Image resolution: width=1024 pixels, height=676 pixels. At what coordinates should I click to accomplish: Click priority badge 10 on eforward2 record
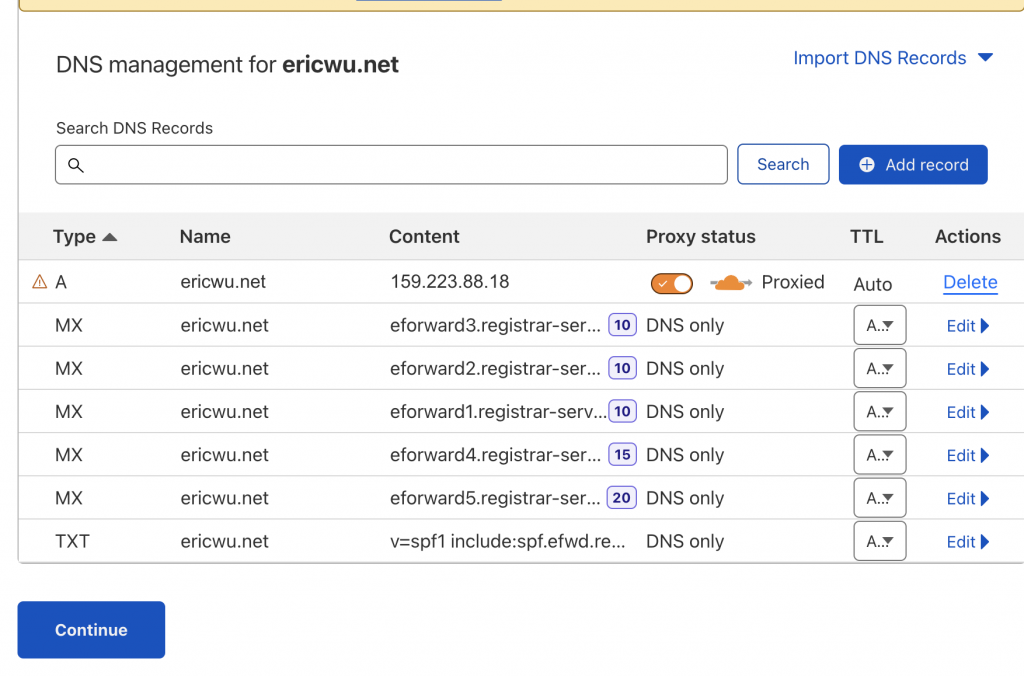pos(622,368)
